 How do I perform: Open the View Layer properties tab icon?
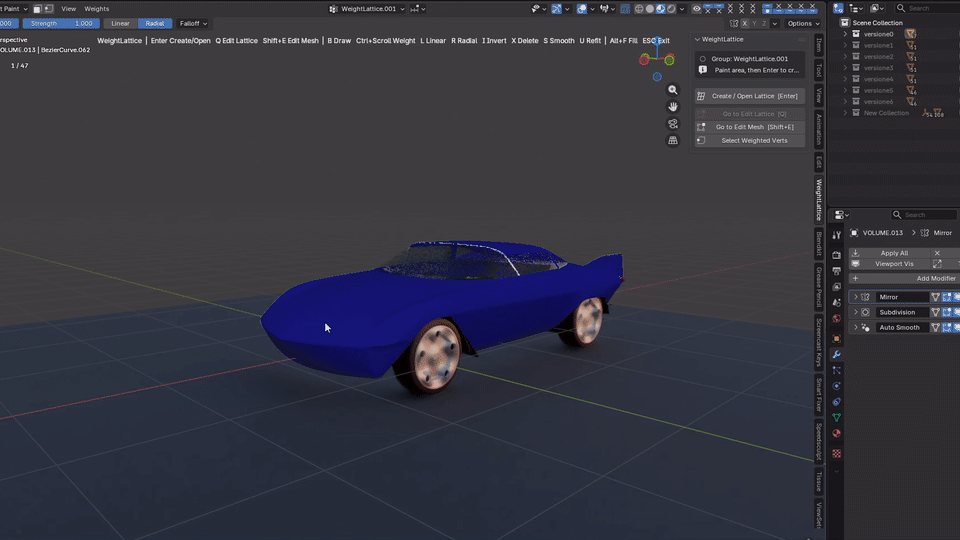coord(836,287)
